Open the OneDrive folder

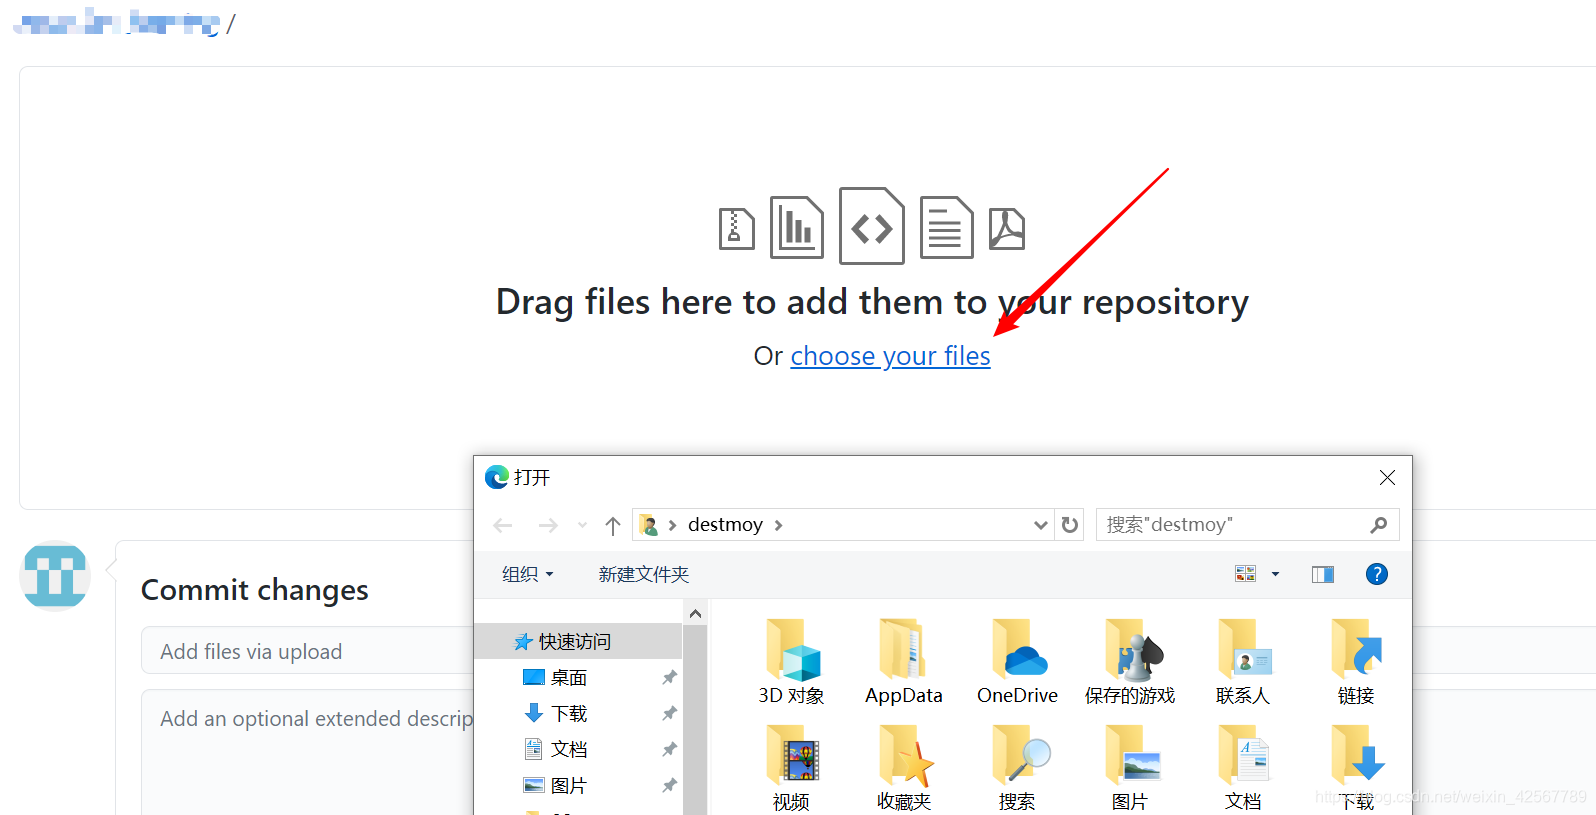coord(1017,662)
